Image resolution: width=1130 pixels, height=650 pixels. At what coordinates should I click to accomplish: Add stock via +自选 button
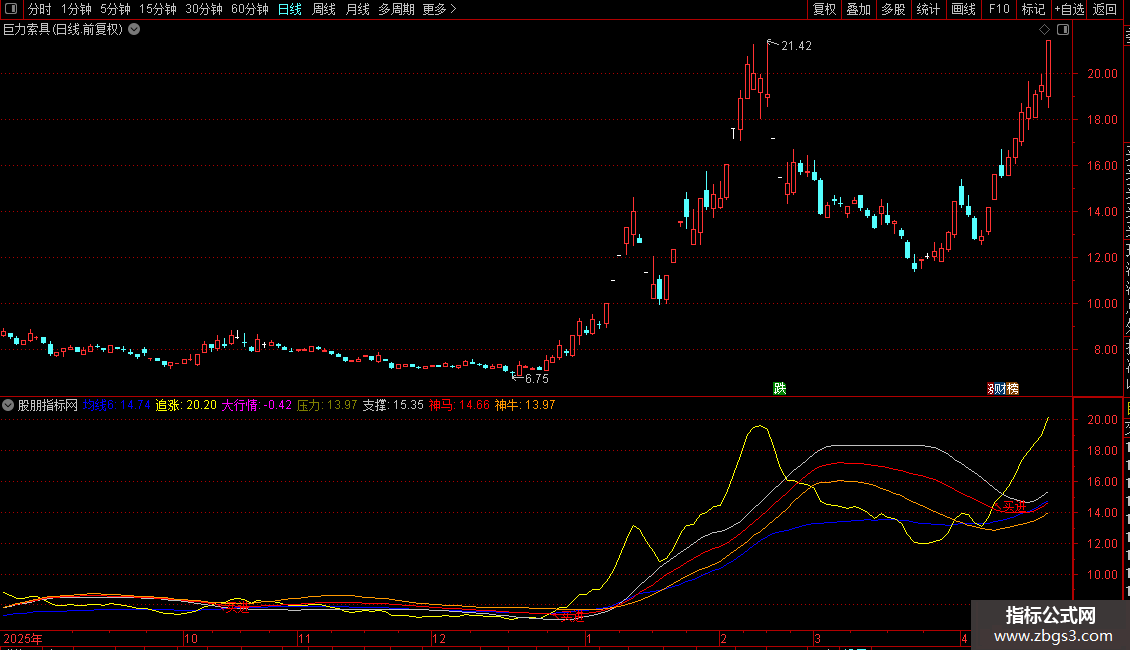pos(1069,9)
